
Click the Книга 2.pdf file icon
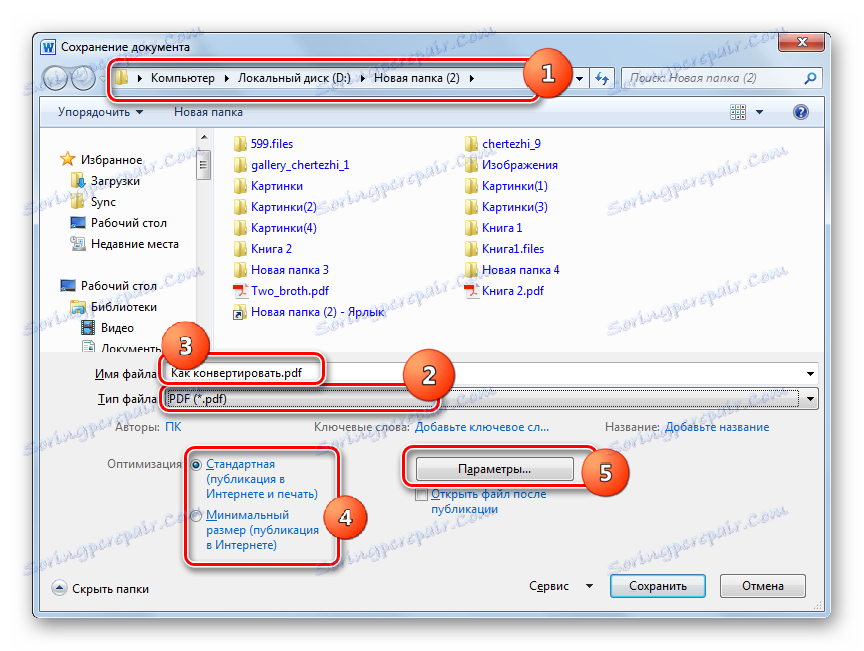pos(471,290)
